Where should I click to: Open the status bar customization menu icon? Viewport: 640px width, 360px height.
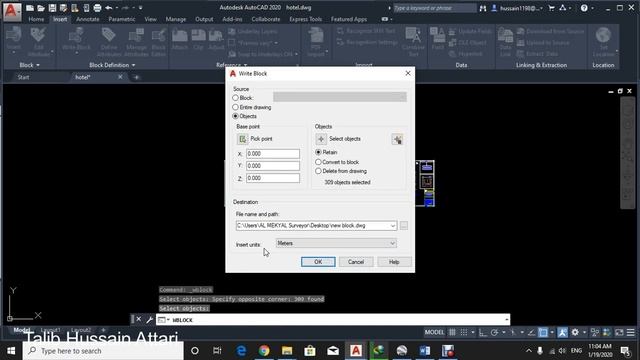tap(631, 333)
